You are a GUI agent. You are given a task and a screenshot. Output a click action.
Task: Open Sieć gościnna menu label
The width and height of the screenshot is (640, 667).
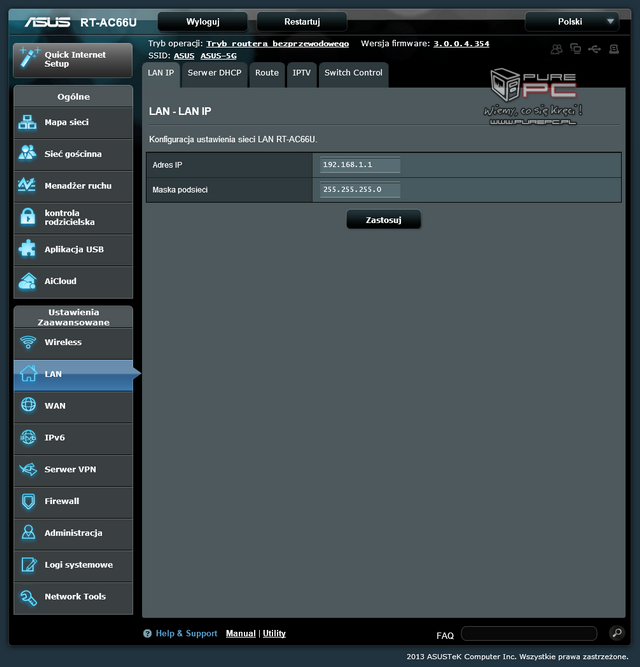click(73, 154)
